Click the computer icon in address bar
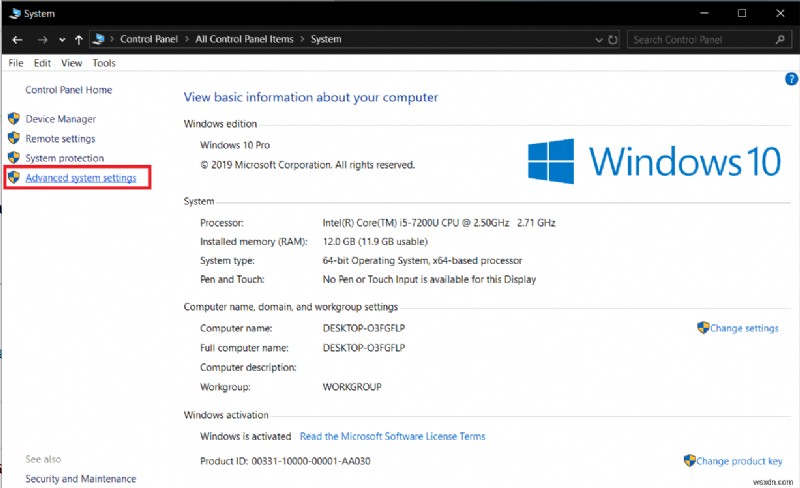The width and height of the screenshot is (800, 488). point(99,39)
